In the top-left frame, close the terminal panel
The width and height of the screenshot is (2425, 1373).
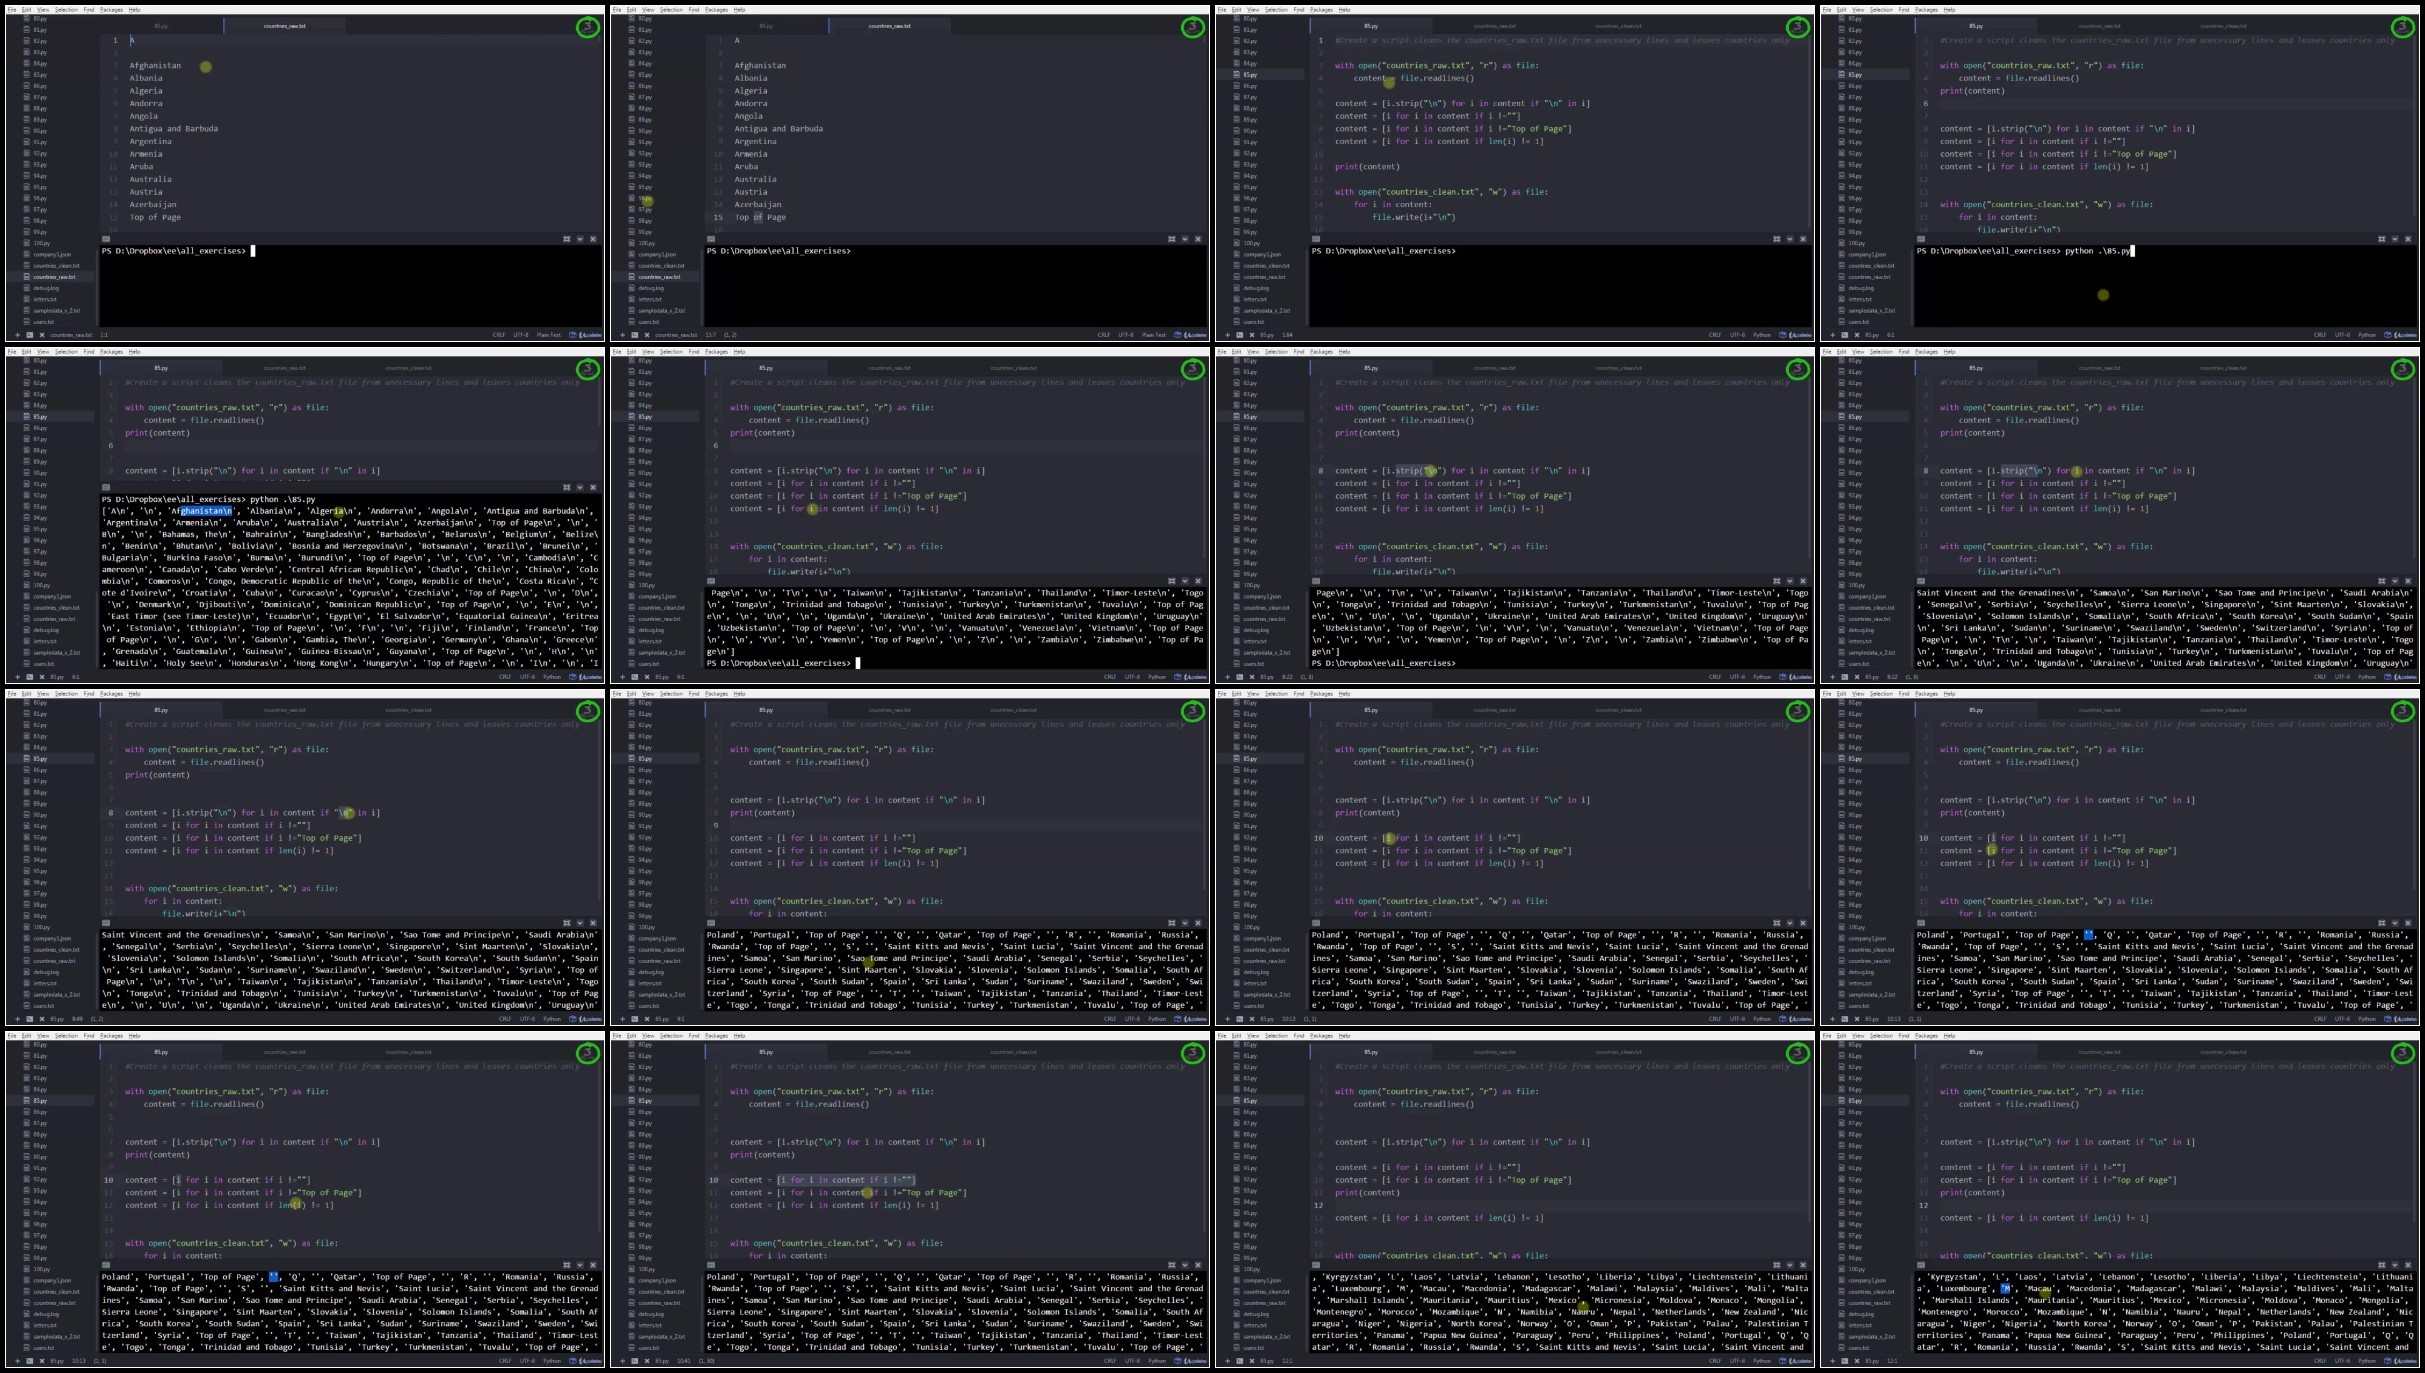tap(593, 239)
